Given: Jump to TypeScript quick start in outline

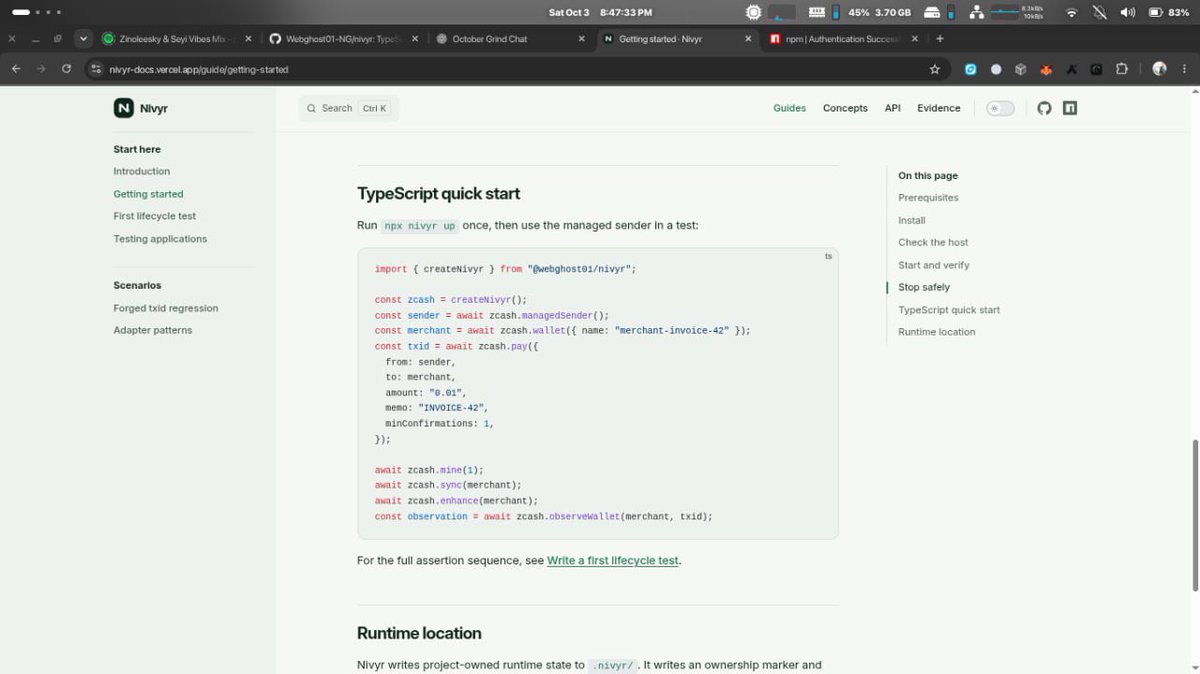Looking at the screenshot, I should tap(949, 310).
